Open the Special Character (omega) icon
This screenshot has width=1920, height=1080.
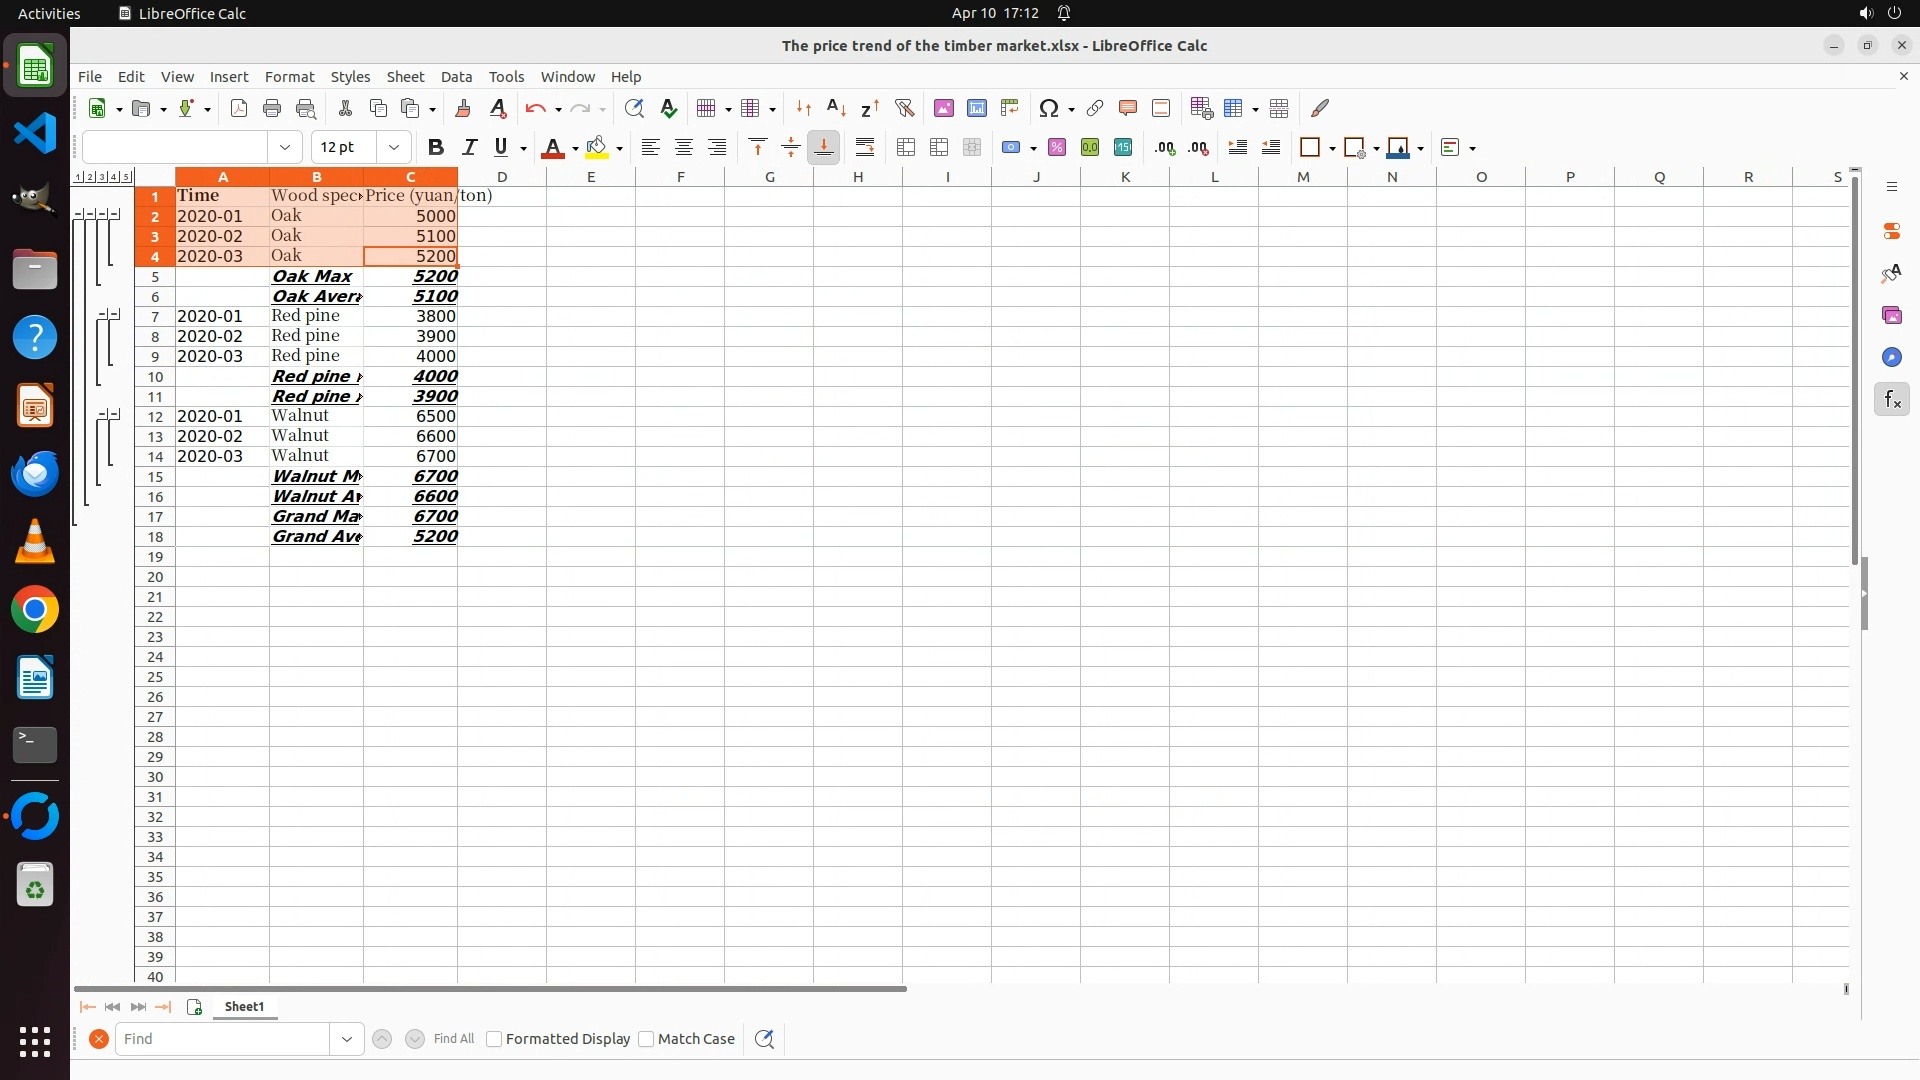(1048, 108)
